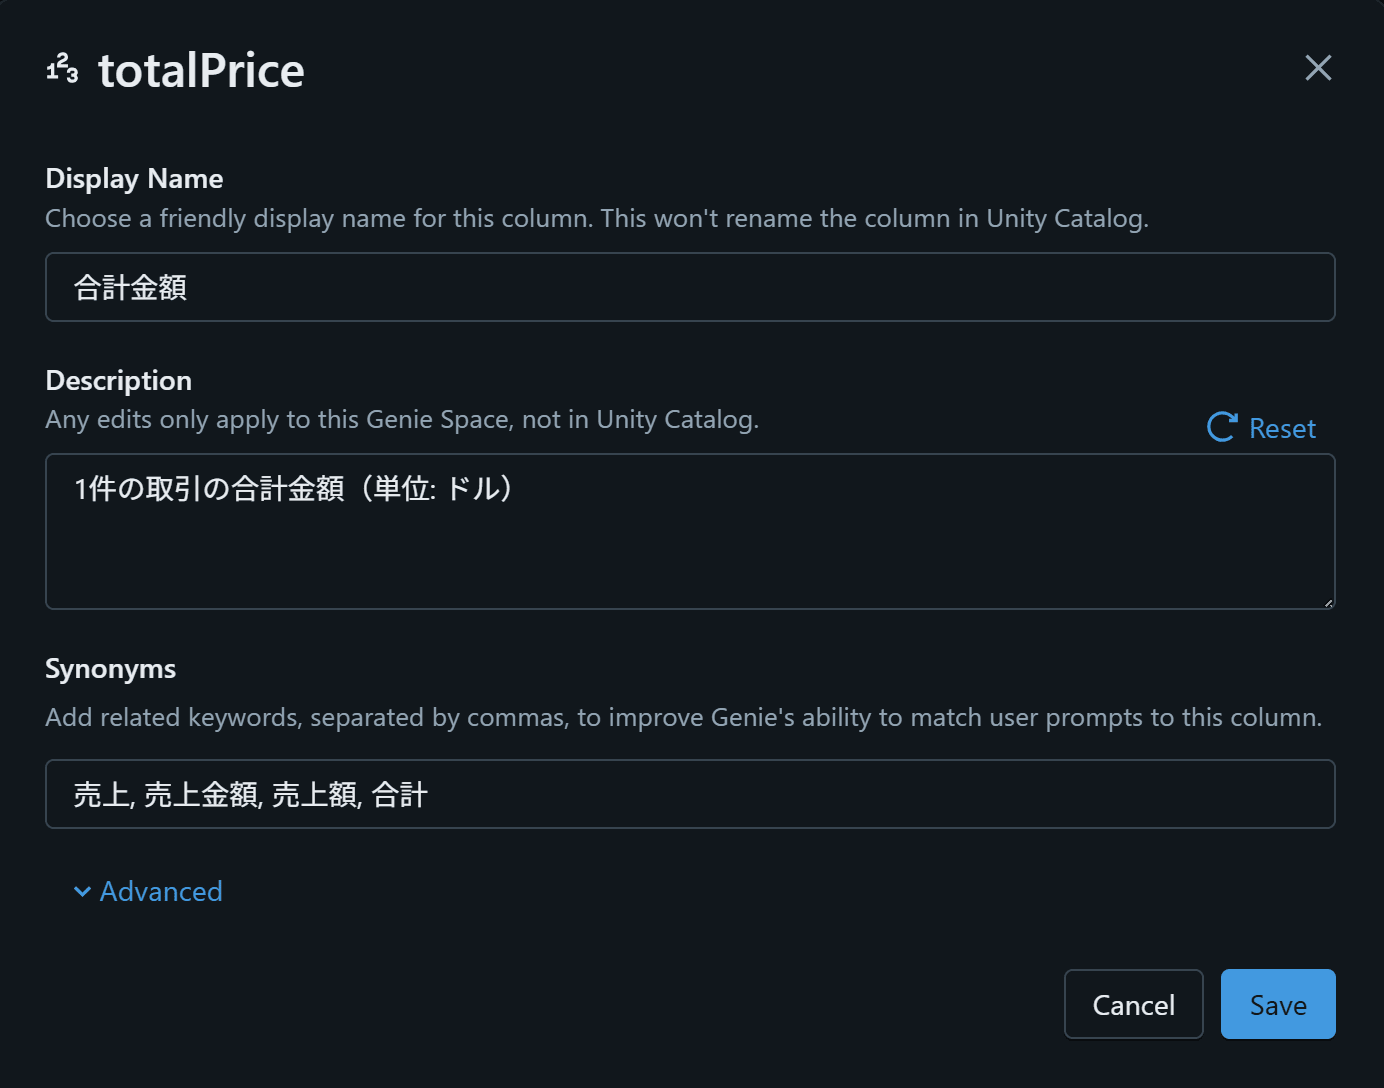The width and height of the screenshot is (1384, 1088).
Task: Close the totalPrice dialog with the X
Action: pyautogui.click(x=1318, y=68)
